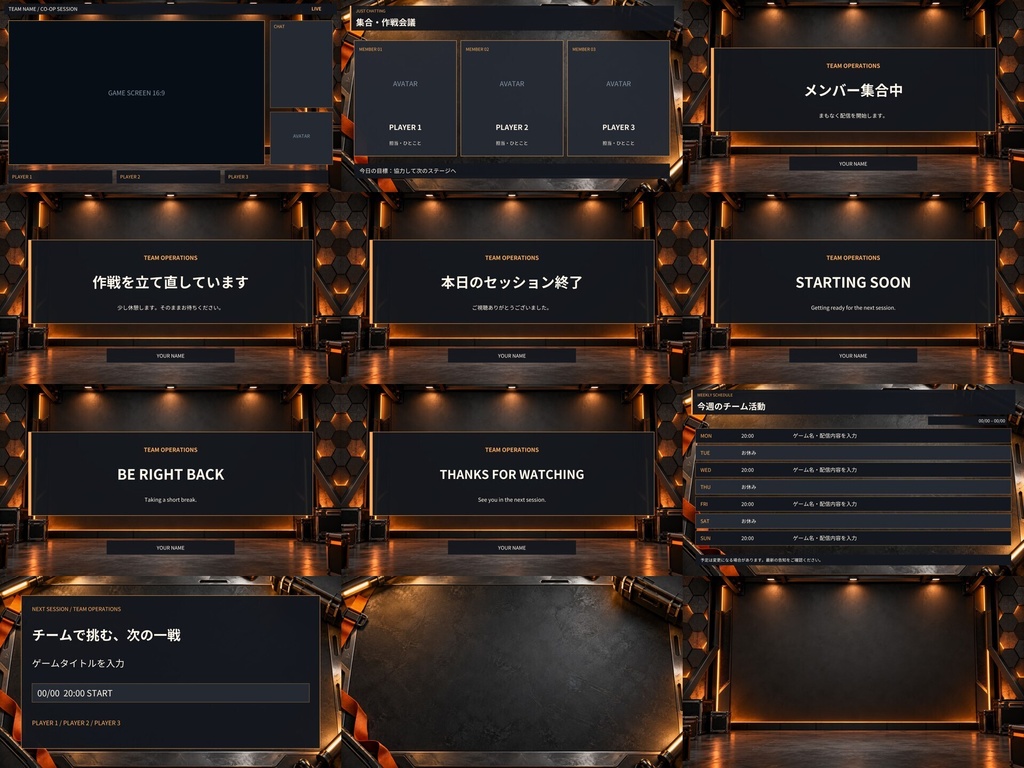This screenshot has height=768, width=1024.
Task: Click the "00/00 20:00 START" field
Action: [170, 693]
